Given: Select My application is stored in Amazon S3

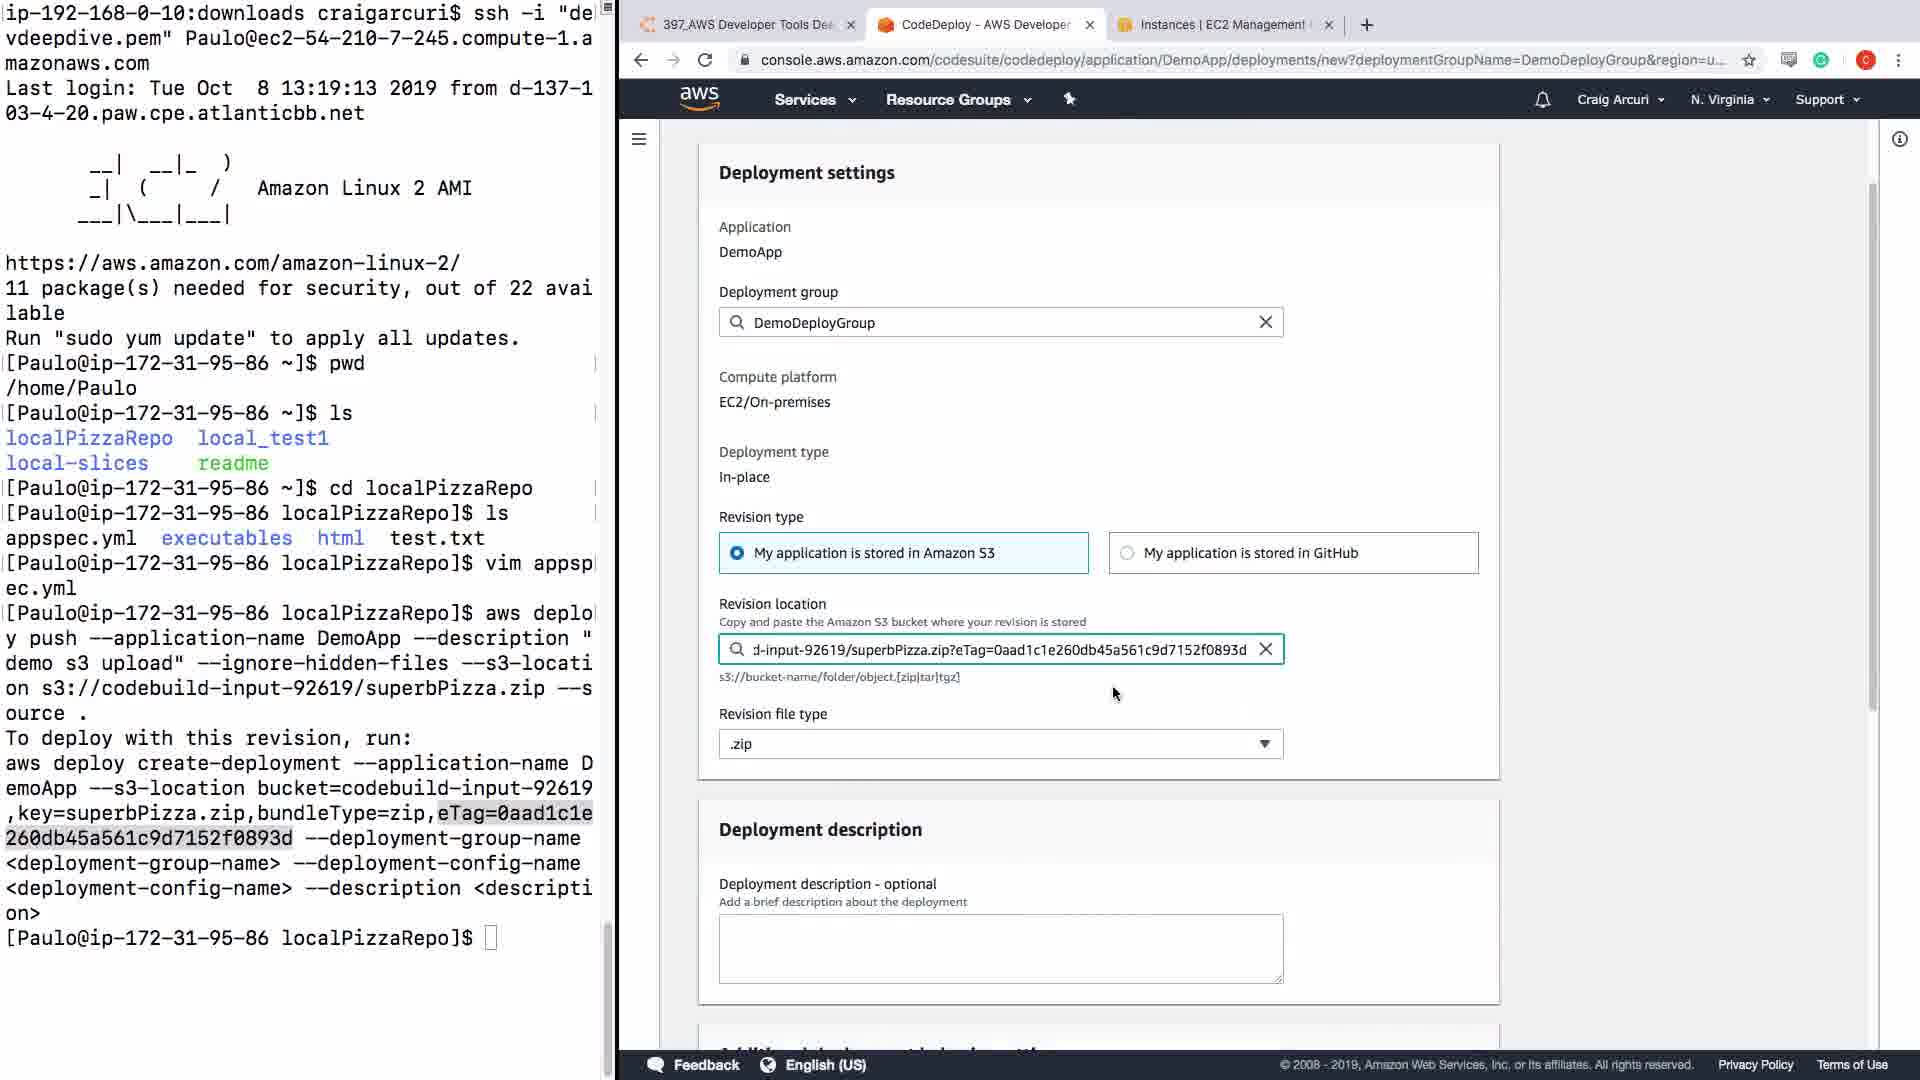Looking at the screenshot, I should coord(737,553).
